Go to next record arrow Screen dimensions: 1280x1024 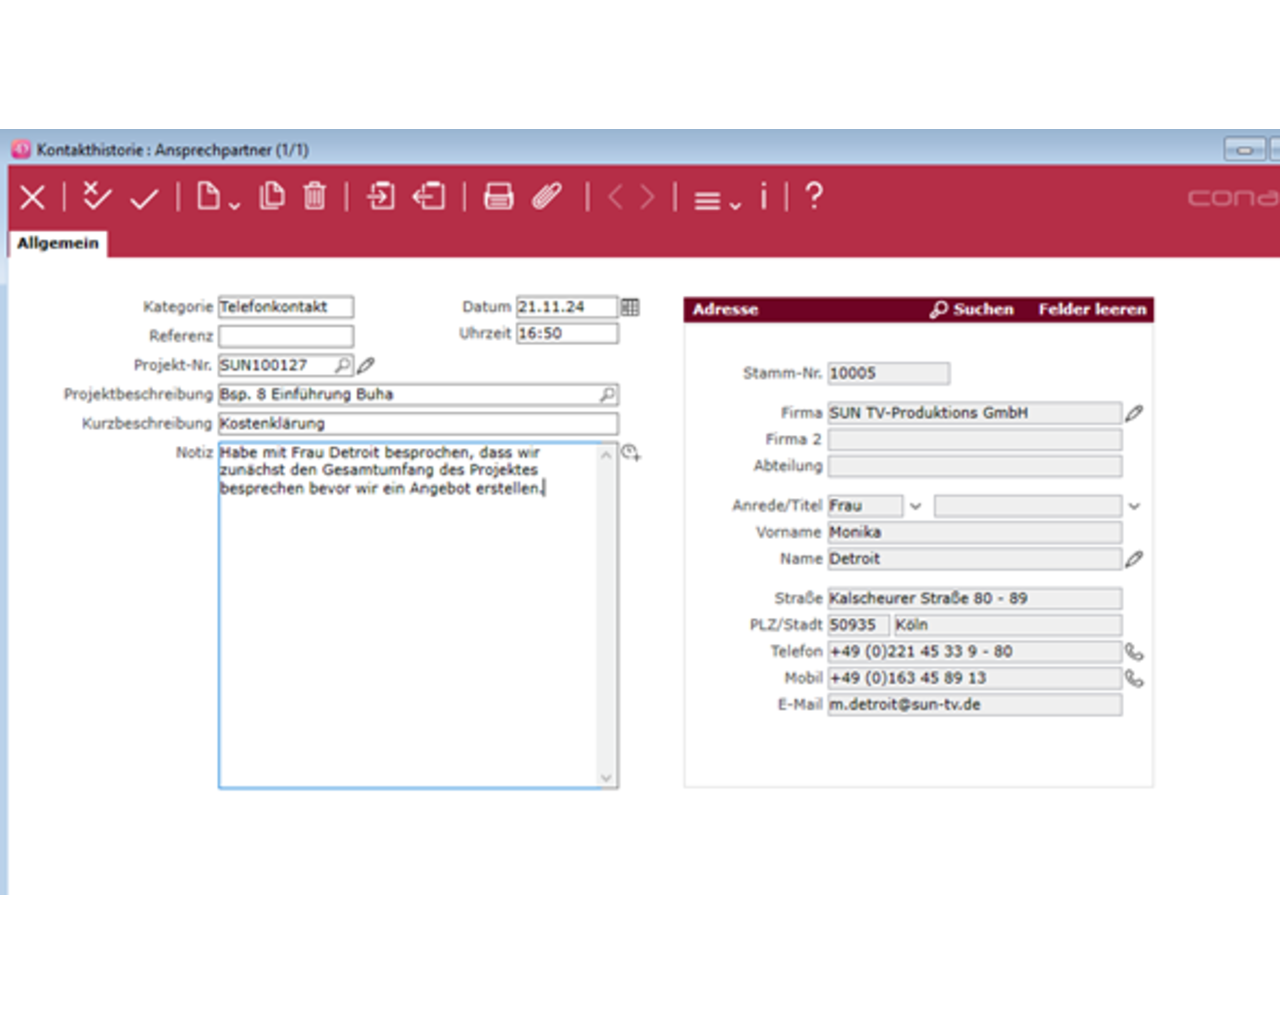pyautogui.click(x=648, y=197)
